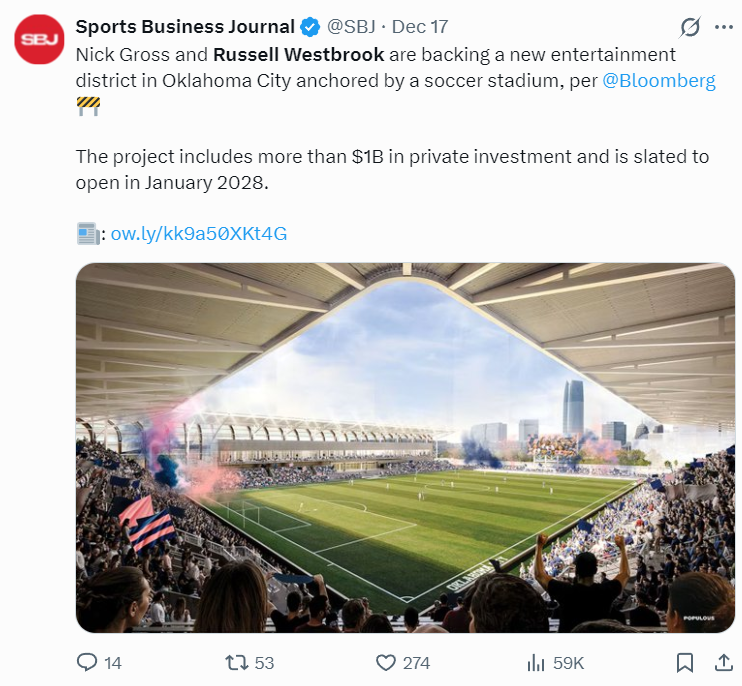
Task: Click the reply speech bubble icon
Action: [87, 662]
